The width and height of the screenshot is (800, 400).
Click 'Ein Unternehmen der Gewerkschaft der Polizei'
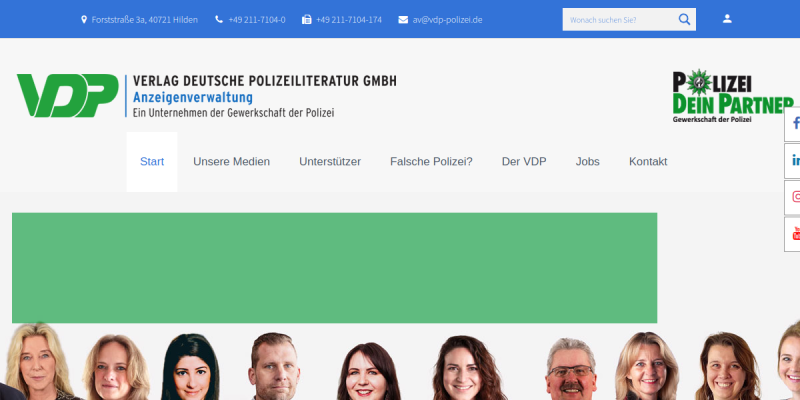click(233, 113)
